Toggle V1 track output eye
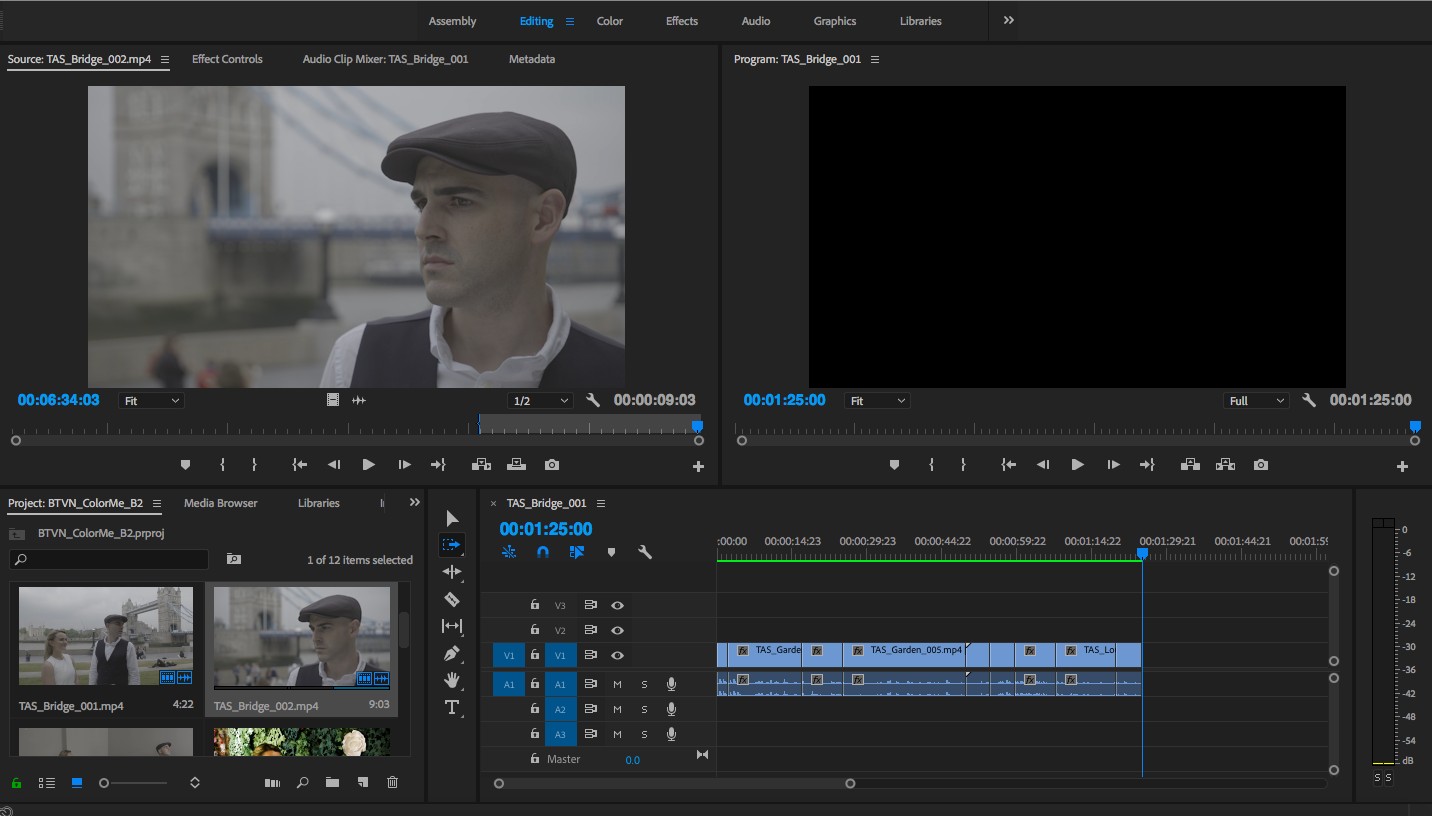 point(618,655)
